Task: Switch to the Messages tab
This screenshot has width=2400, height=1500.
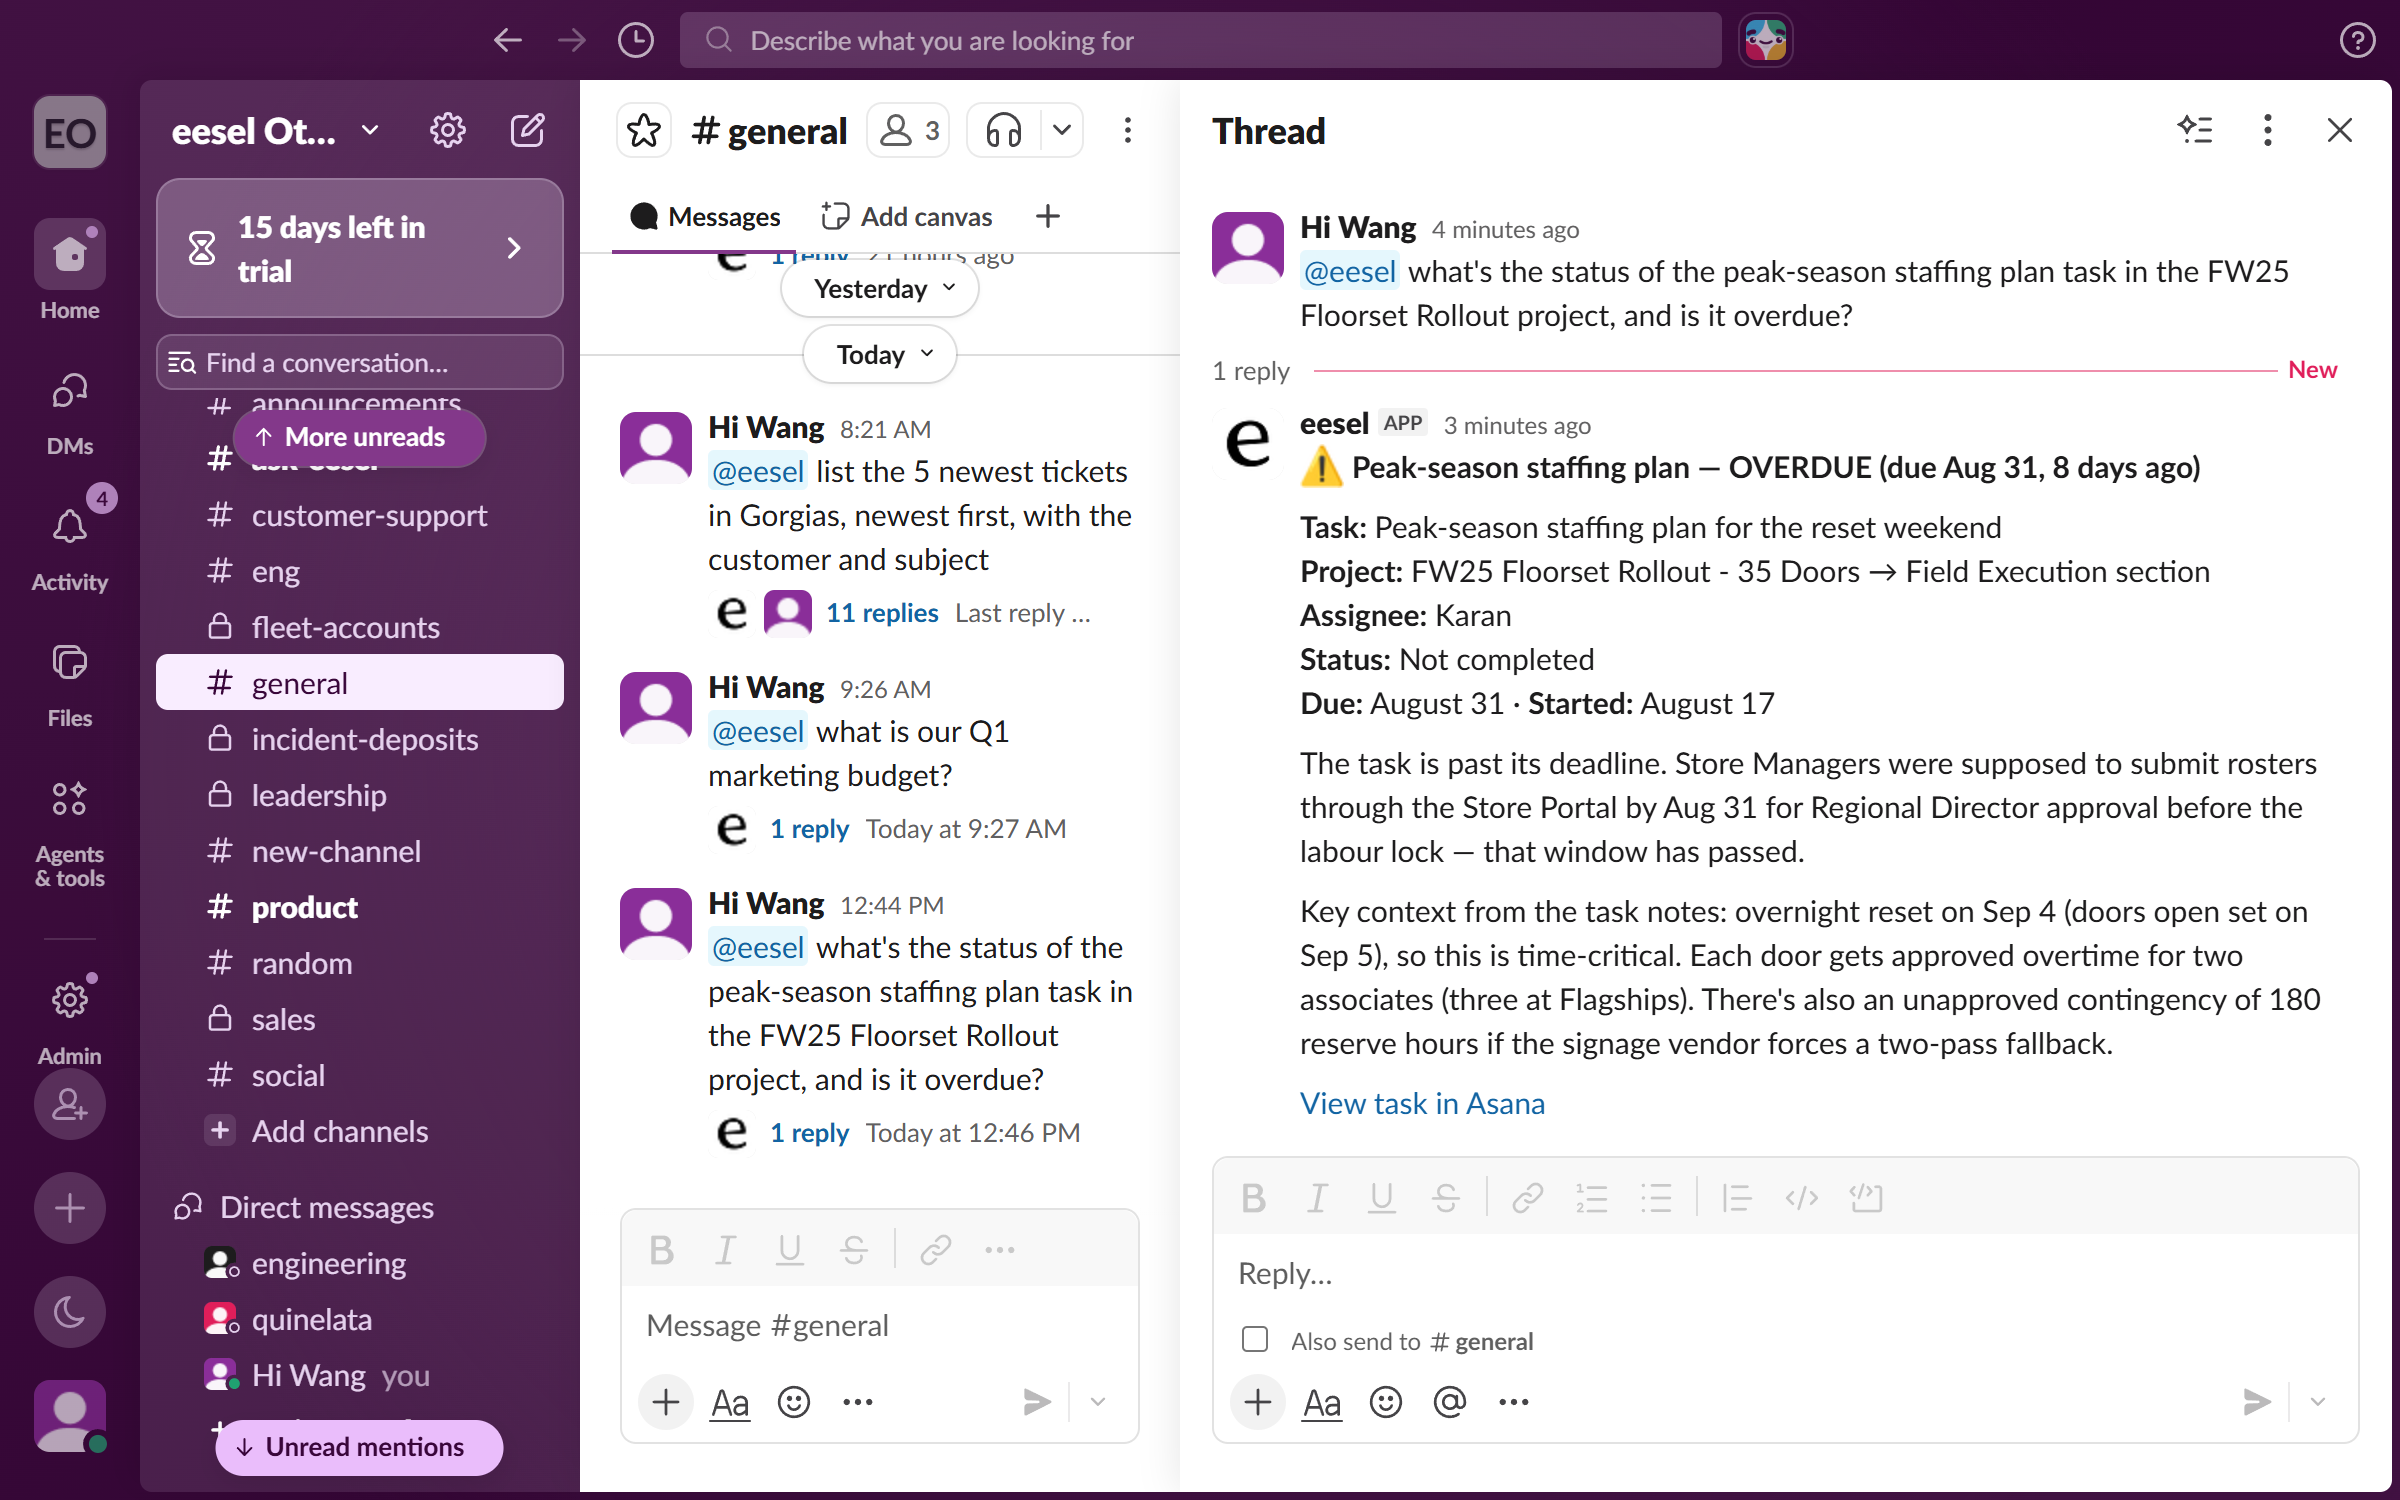Action: (705, 216)
